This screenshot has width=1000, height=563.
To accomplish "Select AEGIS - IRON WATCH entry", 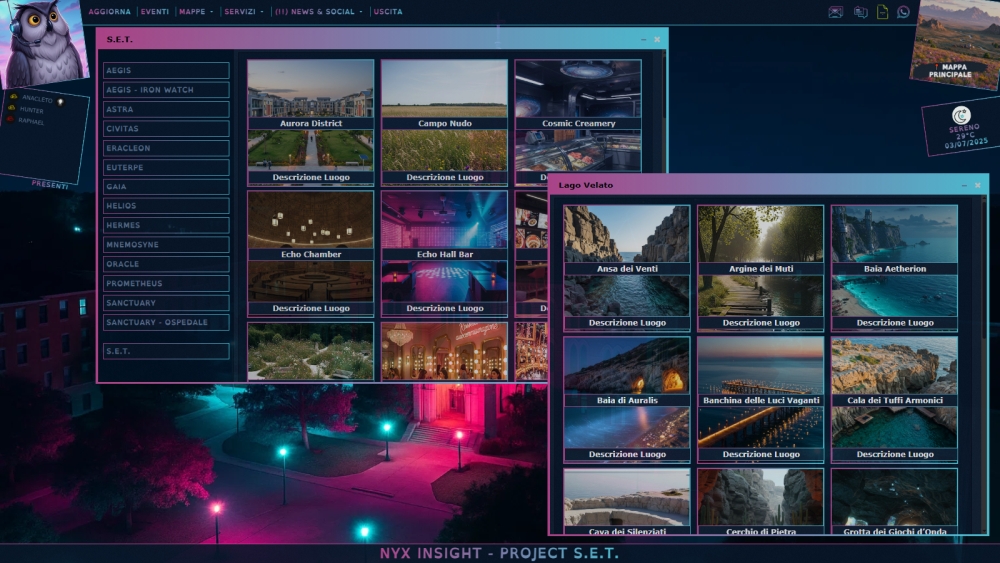I will tap(166, 90).
